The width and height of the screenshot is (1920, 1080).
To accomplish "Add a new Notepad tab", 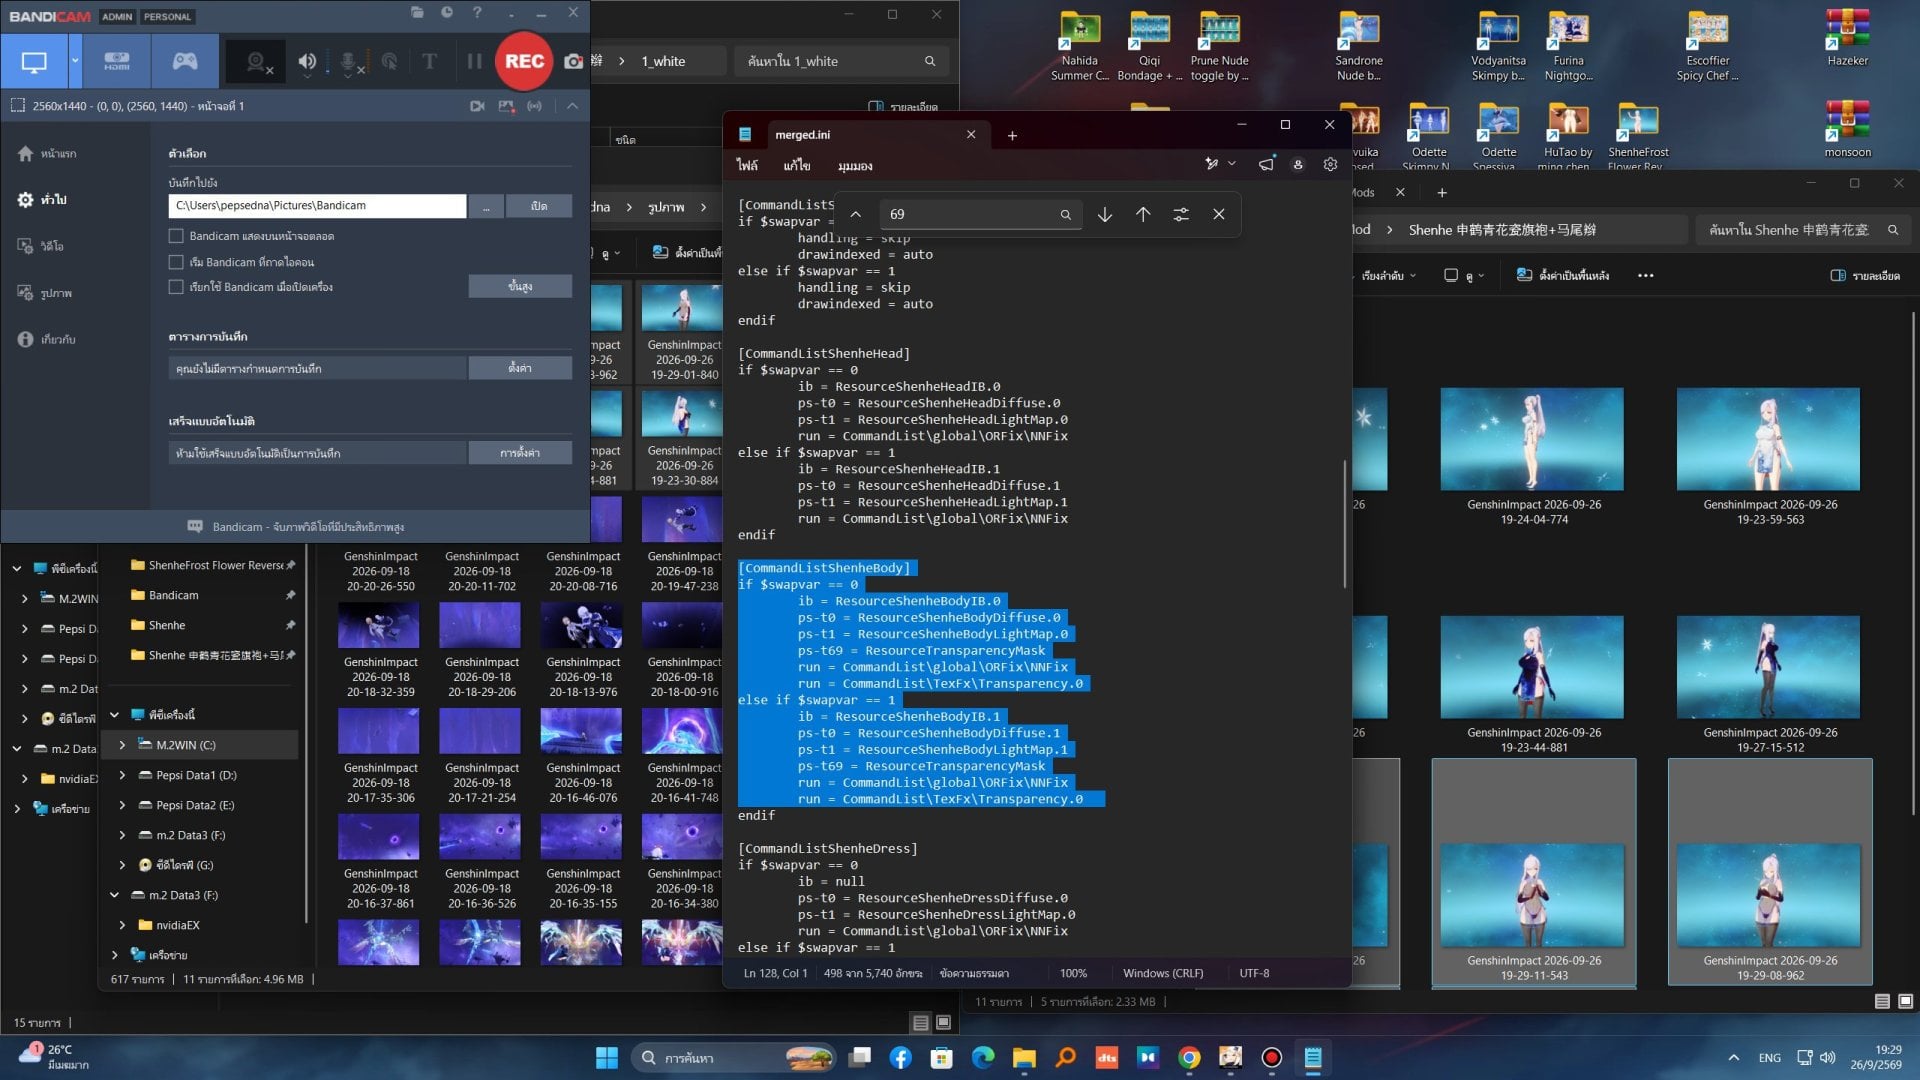I will coord(1012,136).
